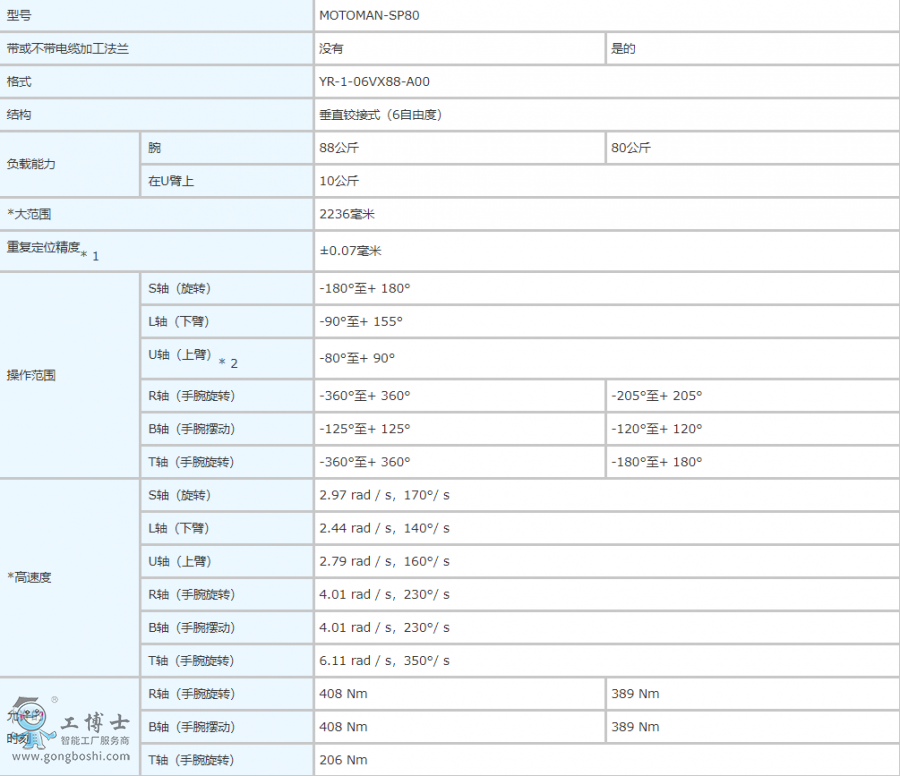Select the 206 Nm torque value
The height and width of the screenshot is (776, 900).
click(339, 760)
